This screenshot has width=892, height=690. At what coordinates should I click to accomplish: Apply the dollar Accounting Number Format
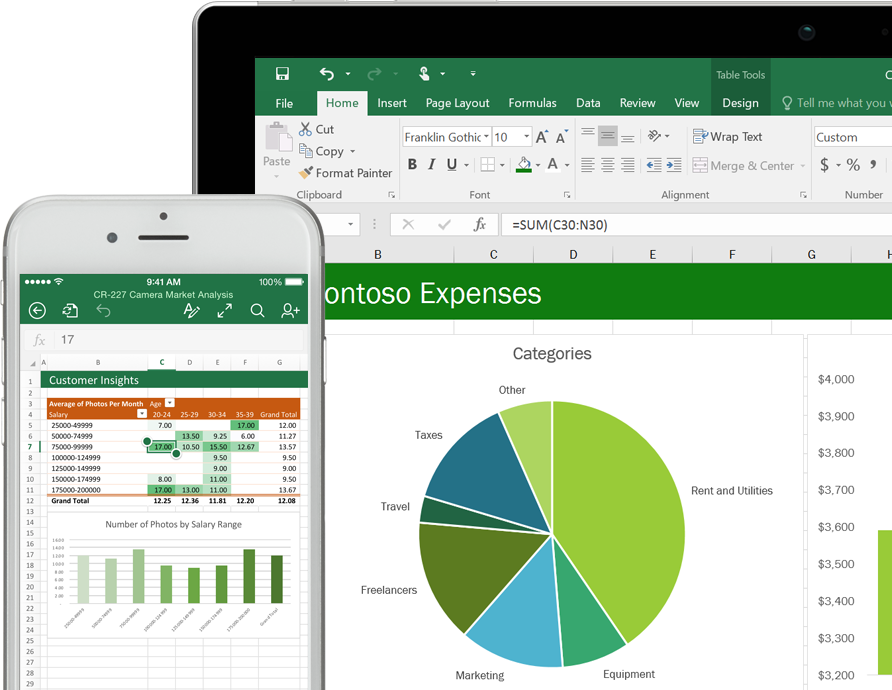point(824,165)
